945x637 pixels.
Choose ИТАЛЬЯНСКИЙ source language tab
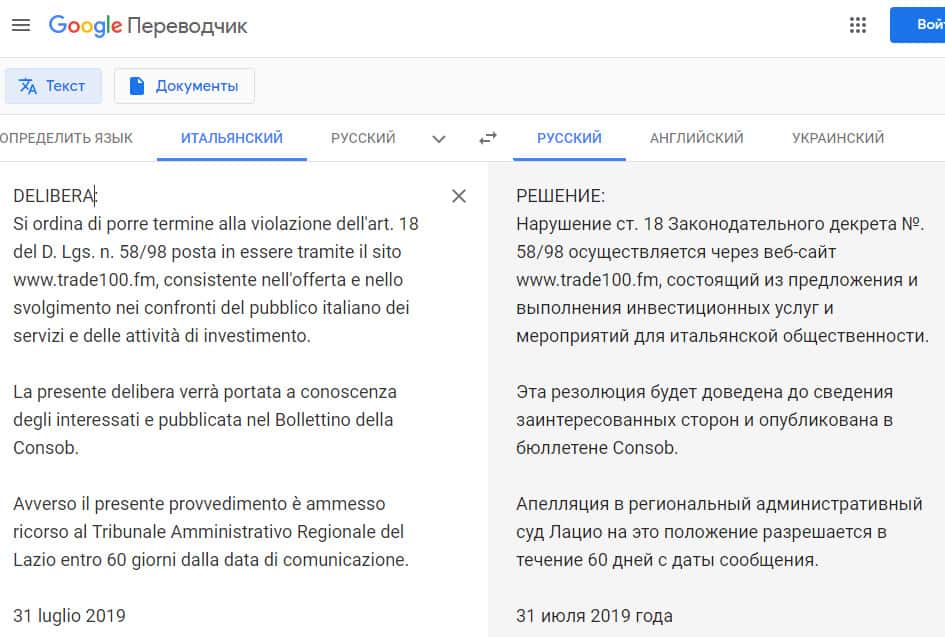[232, 138]
